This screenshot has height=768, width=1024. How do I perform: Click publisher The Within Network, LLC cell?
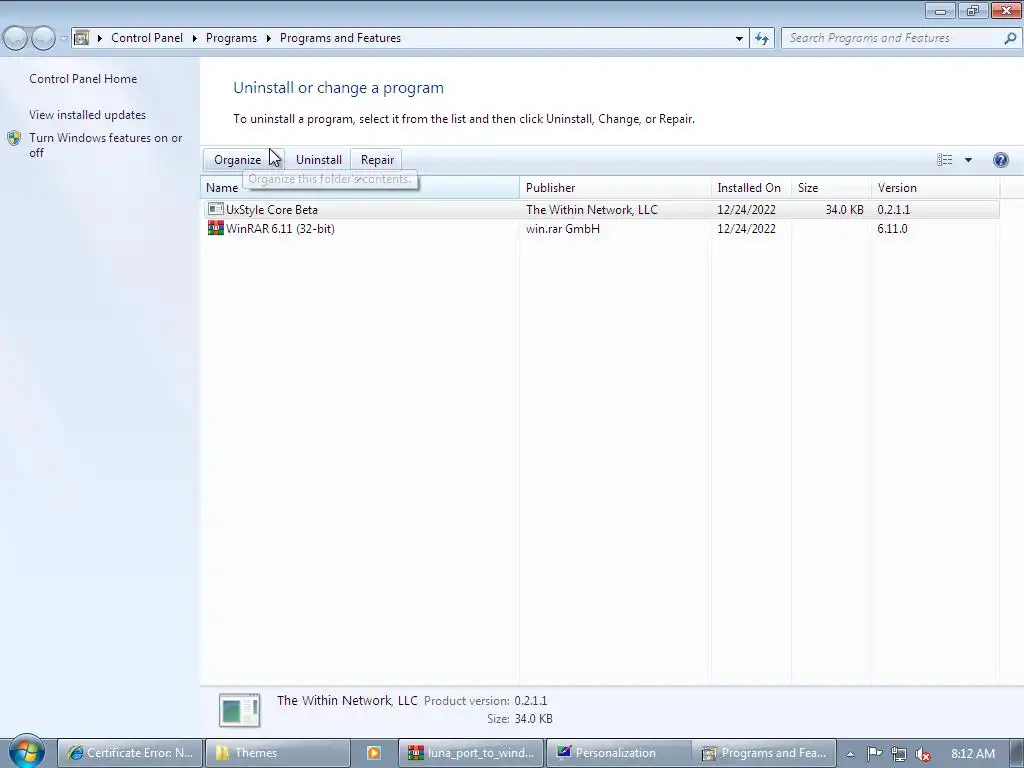(592, 210)
